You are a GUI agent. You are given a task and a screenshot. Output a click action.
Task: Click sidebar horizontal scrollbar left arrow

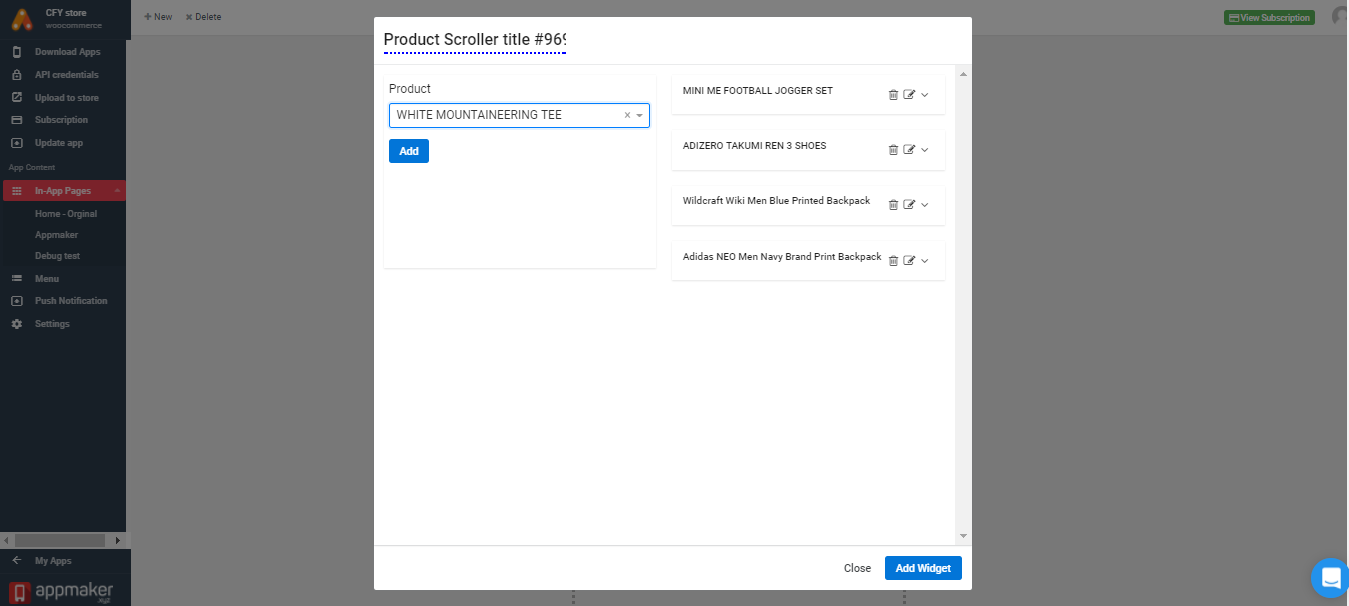(7, 540)
